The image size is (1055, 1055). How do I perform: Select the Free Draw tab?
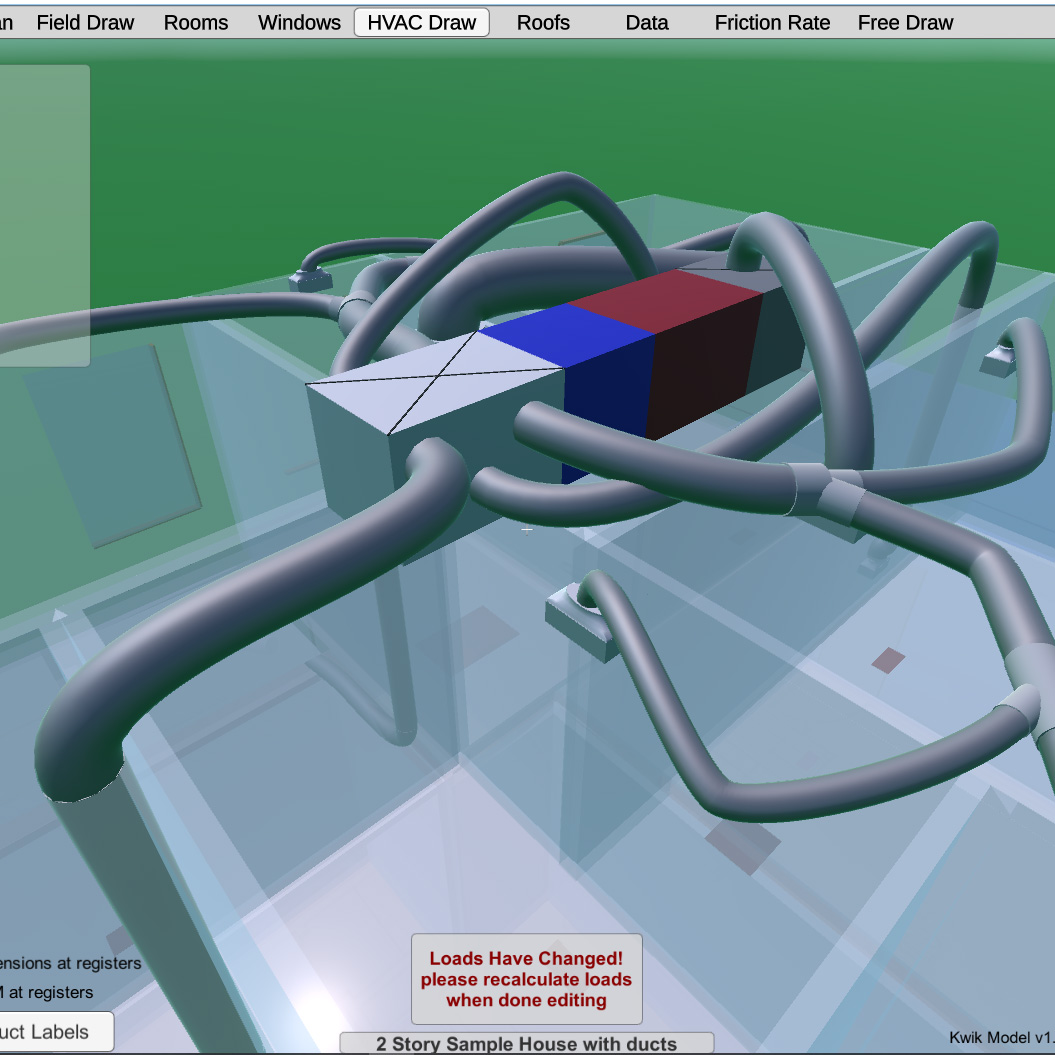905,23
